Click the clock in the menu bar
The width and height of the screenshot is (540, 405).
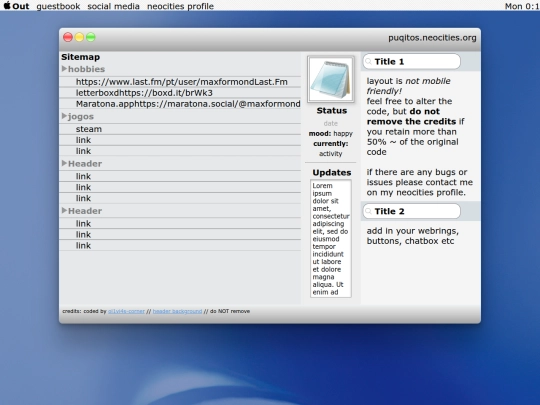522,6
